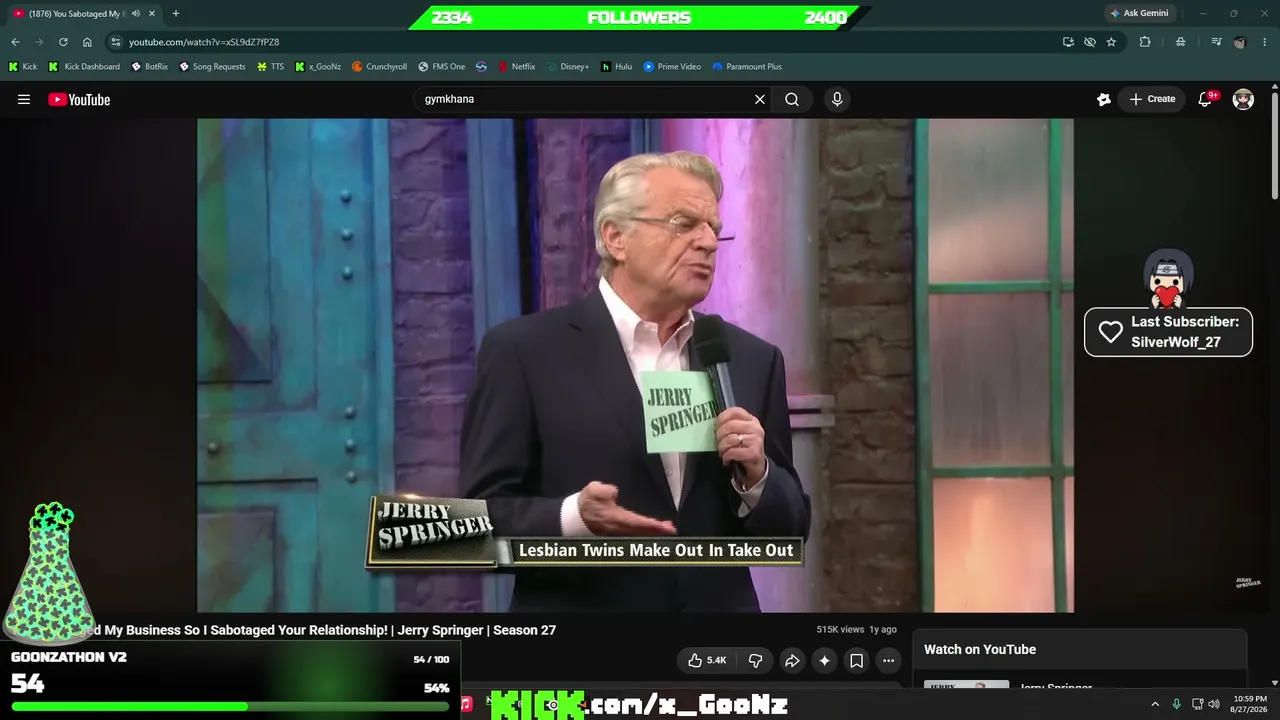Click the Ask Gemini button
This screenshot has width=1280, height=720.
coord(1138,13)
